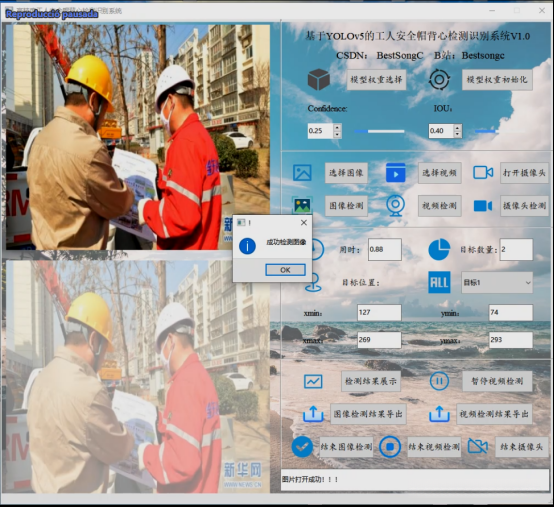Click the blue ALL icon
Screen dimensions: 554x507
click(439, 282)
